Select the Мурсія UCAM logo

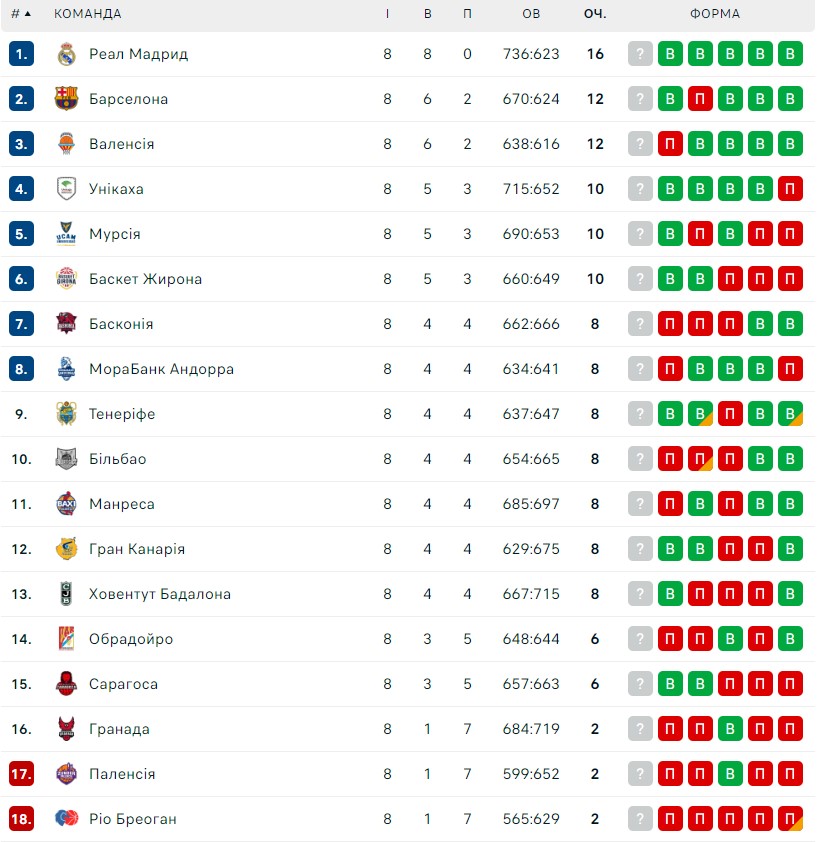(66, 234)
